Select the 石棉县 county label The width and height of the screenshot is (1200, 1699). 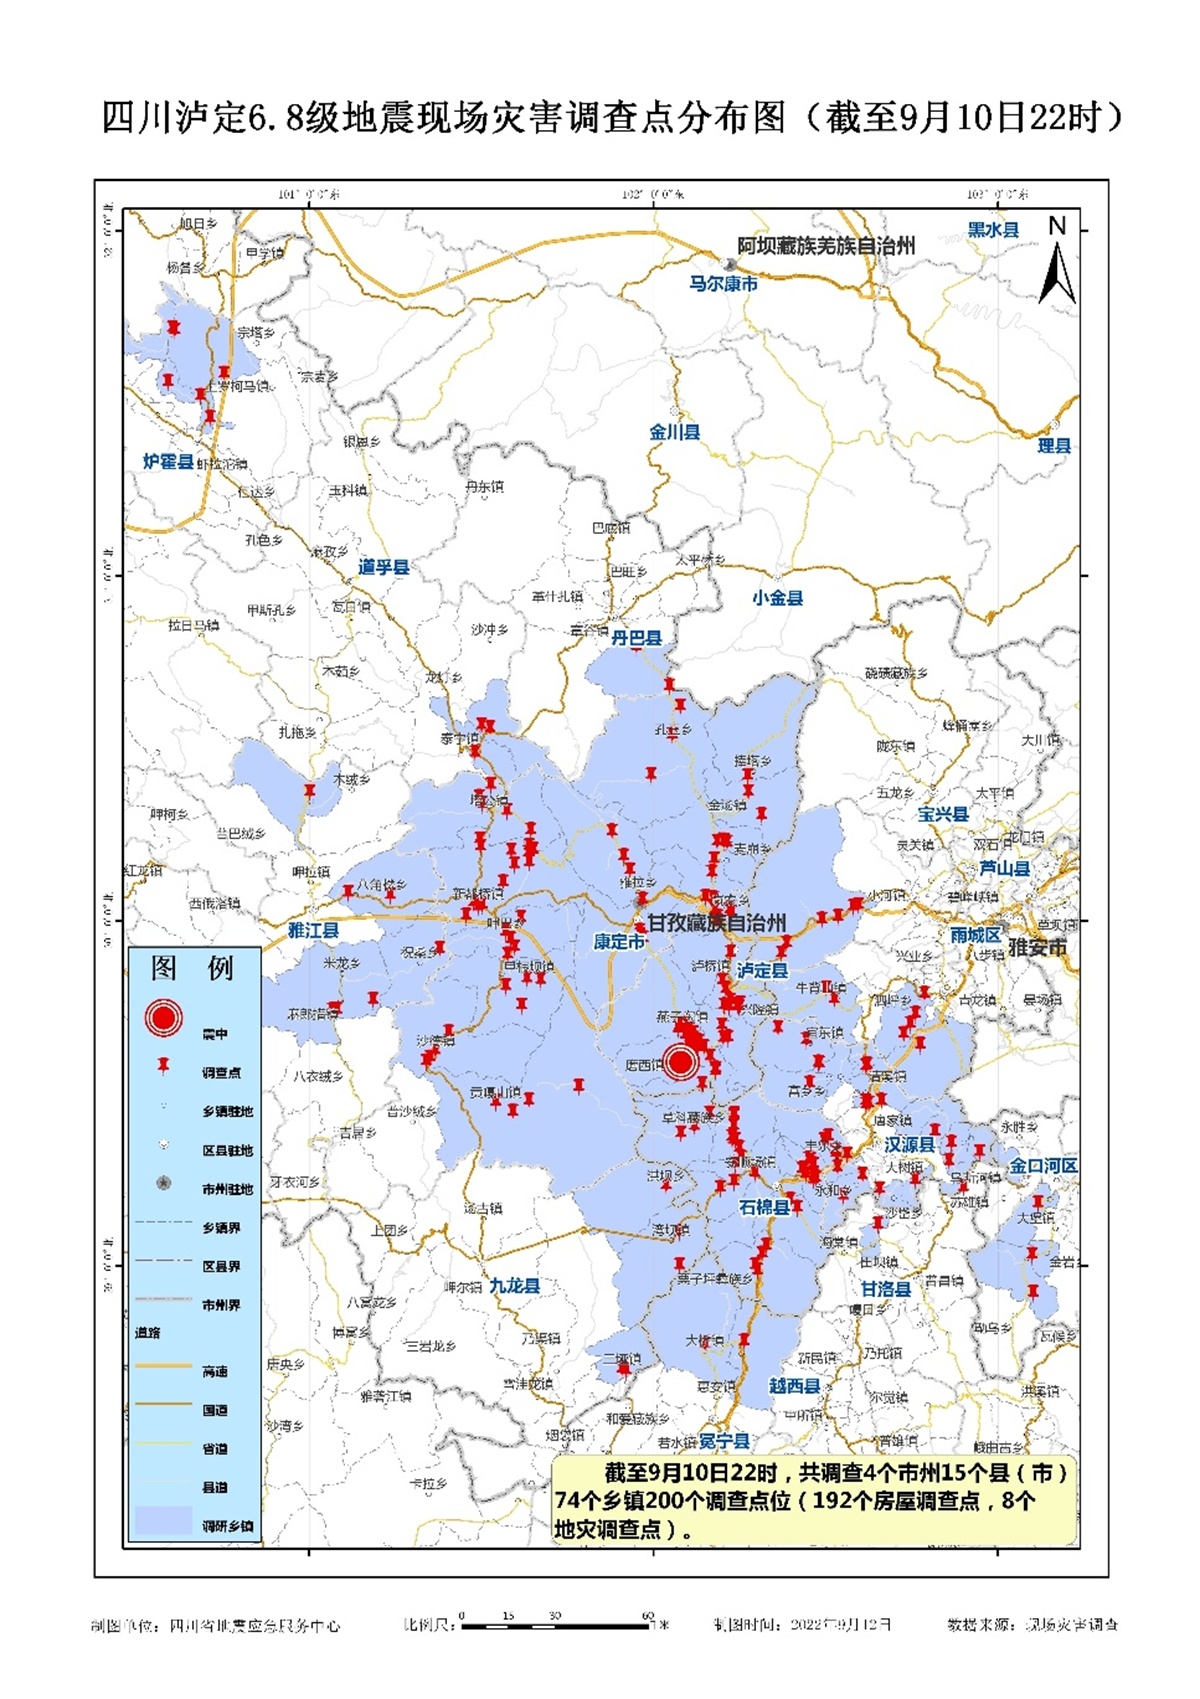click(x=764, y=1207)
